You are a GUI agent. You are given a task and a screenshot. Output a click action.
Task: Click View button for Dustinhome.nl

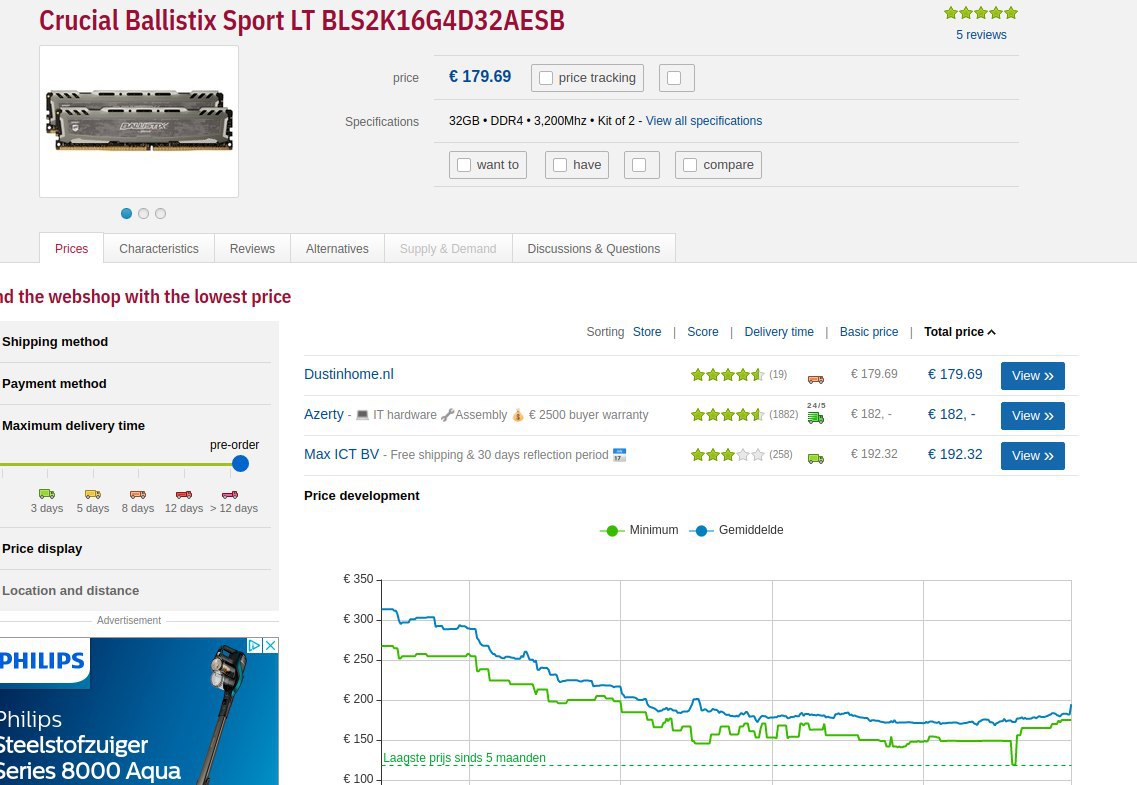(x=1033, y=375)
